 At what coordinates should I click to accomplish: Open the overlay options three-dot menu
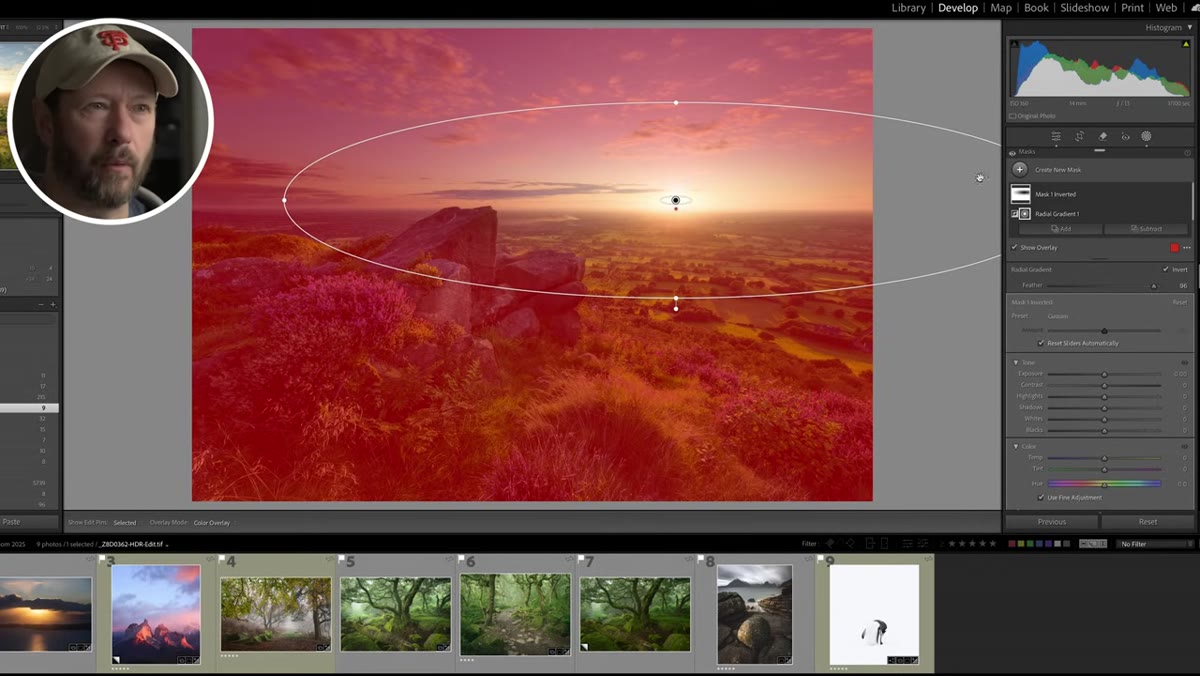pos(1187,247)
